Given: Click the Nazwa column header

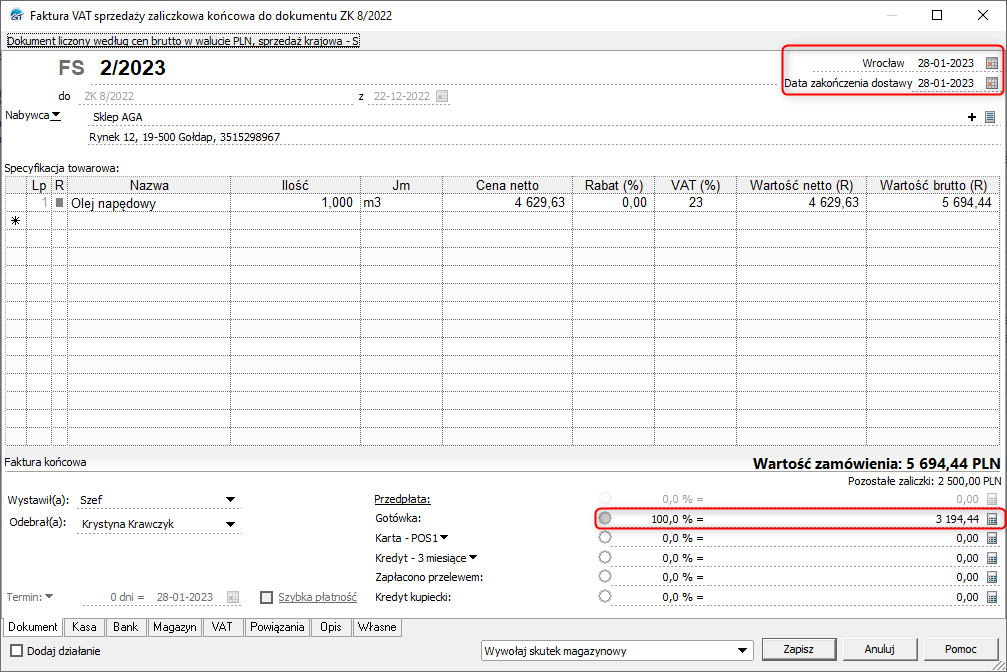Looking at the screenshot, I should 149,185.
